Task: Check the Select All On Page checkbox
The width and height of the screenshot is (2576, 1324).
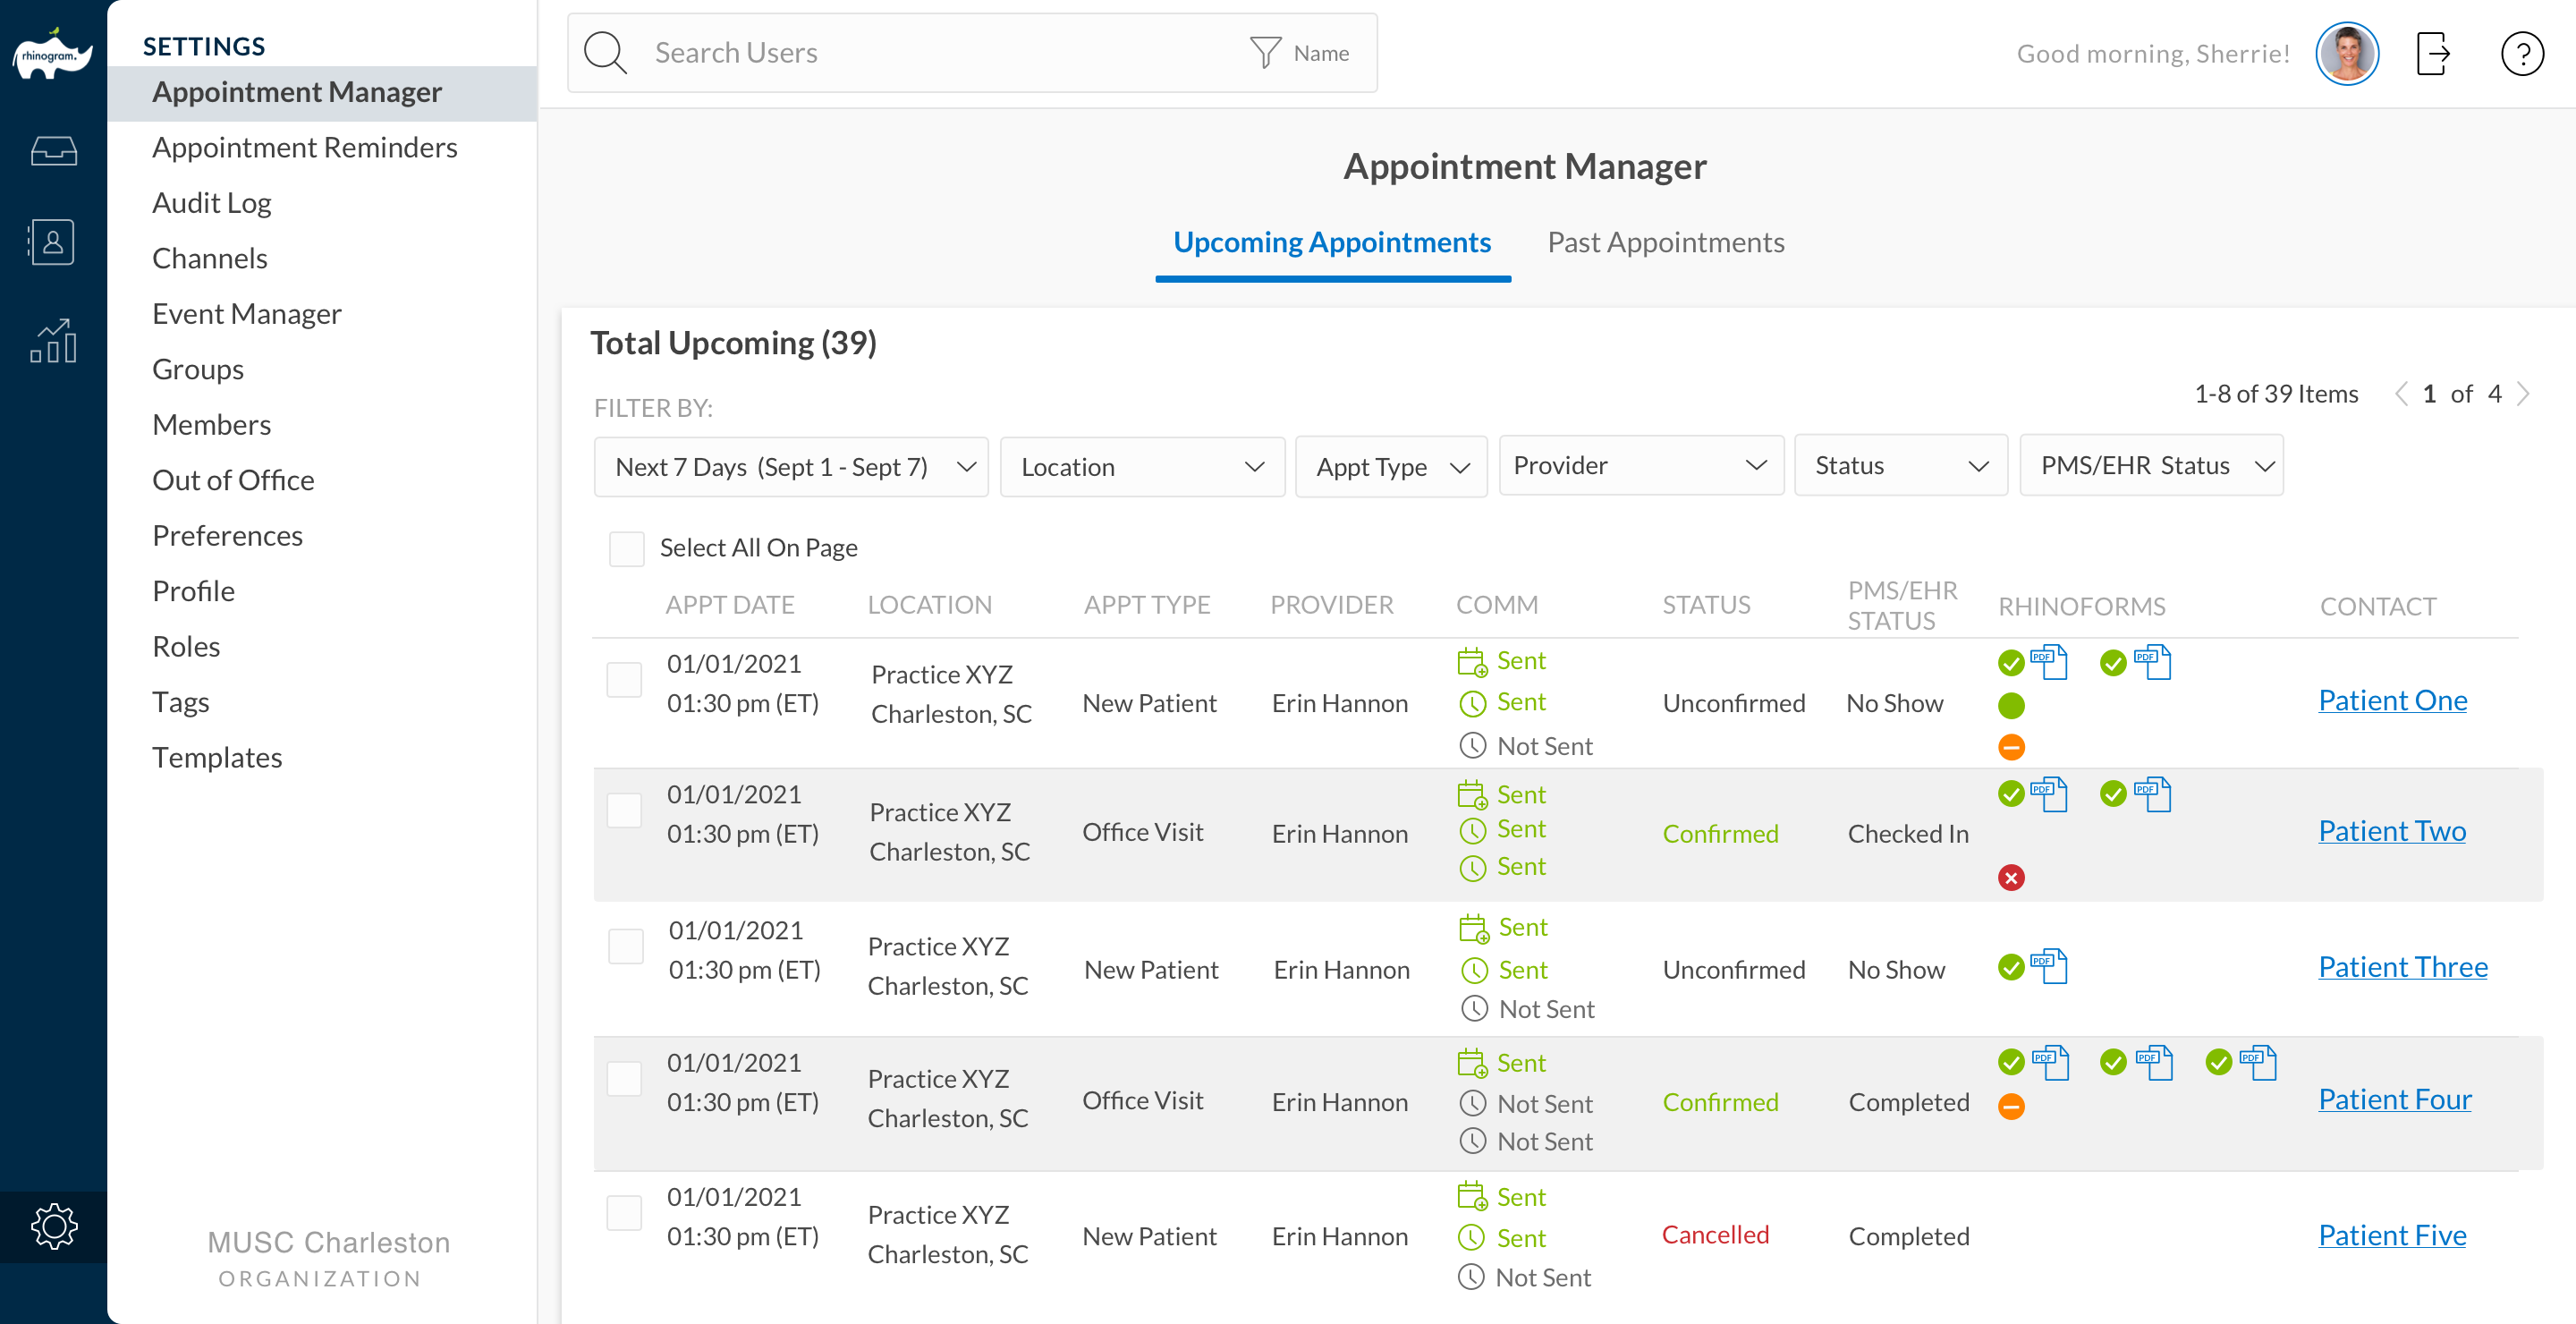Action: pyautogui.click(x=626, y=548)
